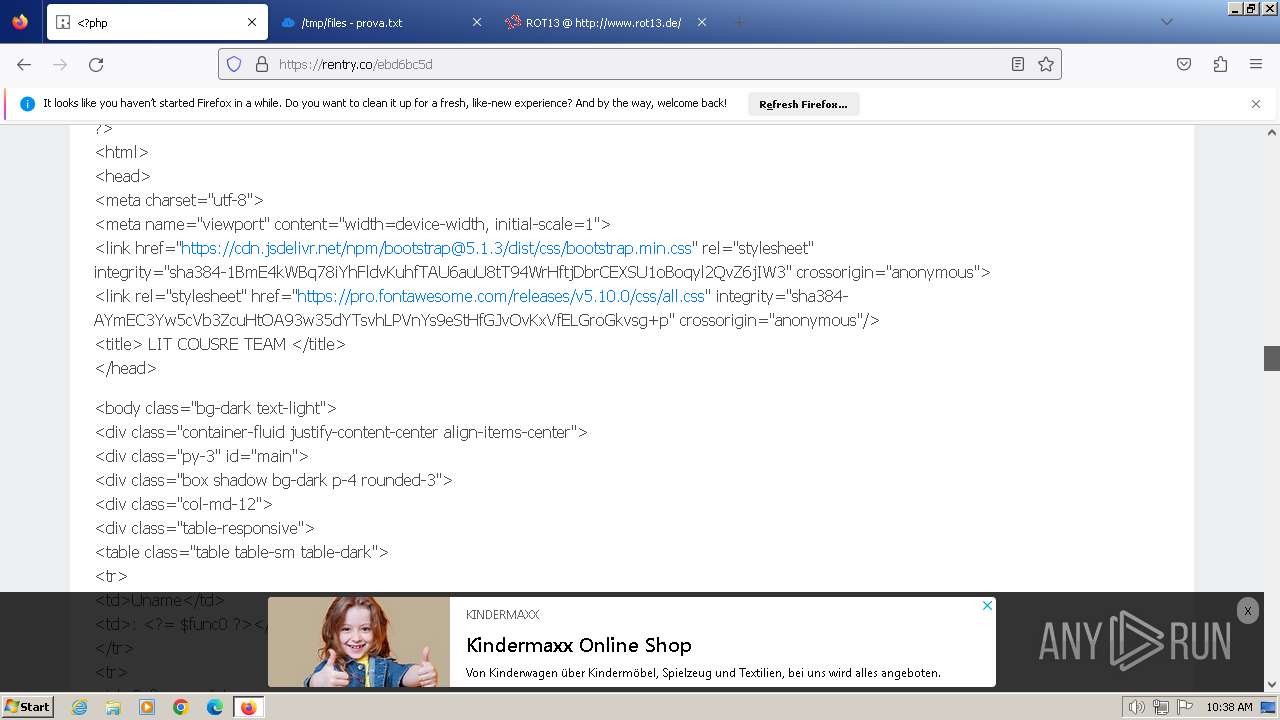The width and height of the screenshot is (1280, 720).
Task: Open the Save to Pocket icon
Action: pos(1184,64)
